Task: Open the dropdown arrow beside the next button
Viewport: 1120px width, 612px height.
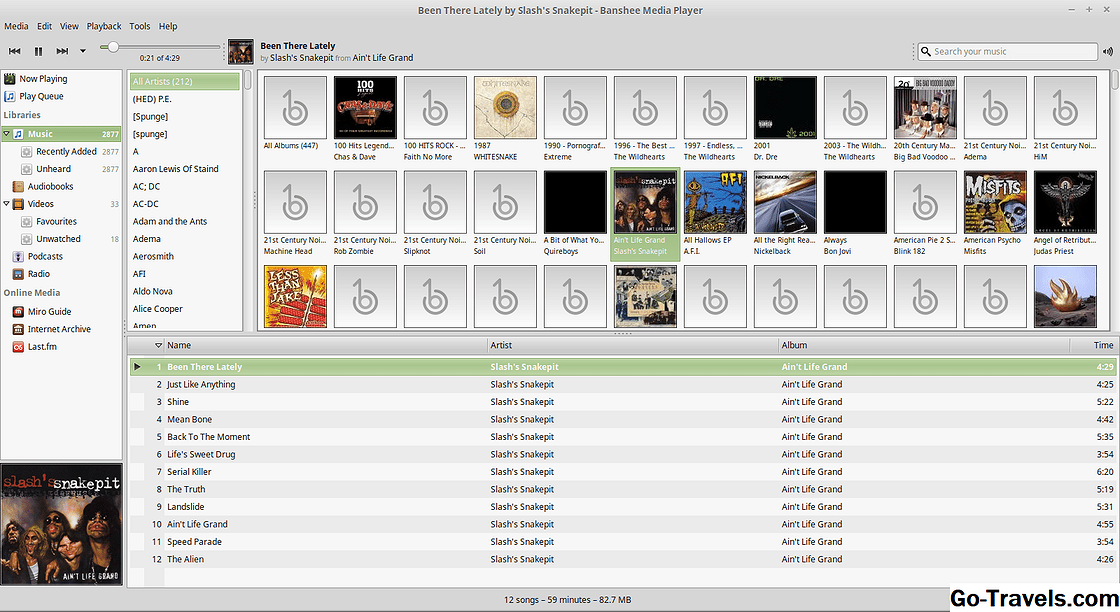Action: click(83, 51)
